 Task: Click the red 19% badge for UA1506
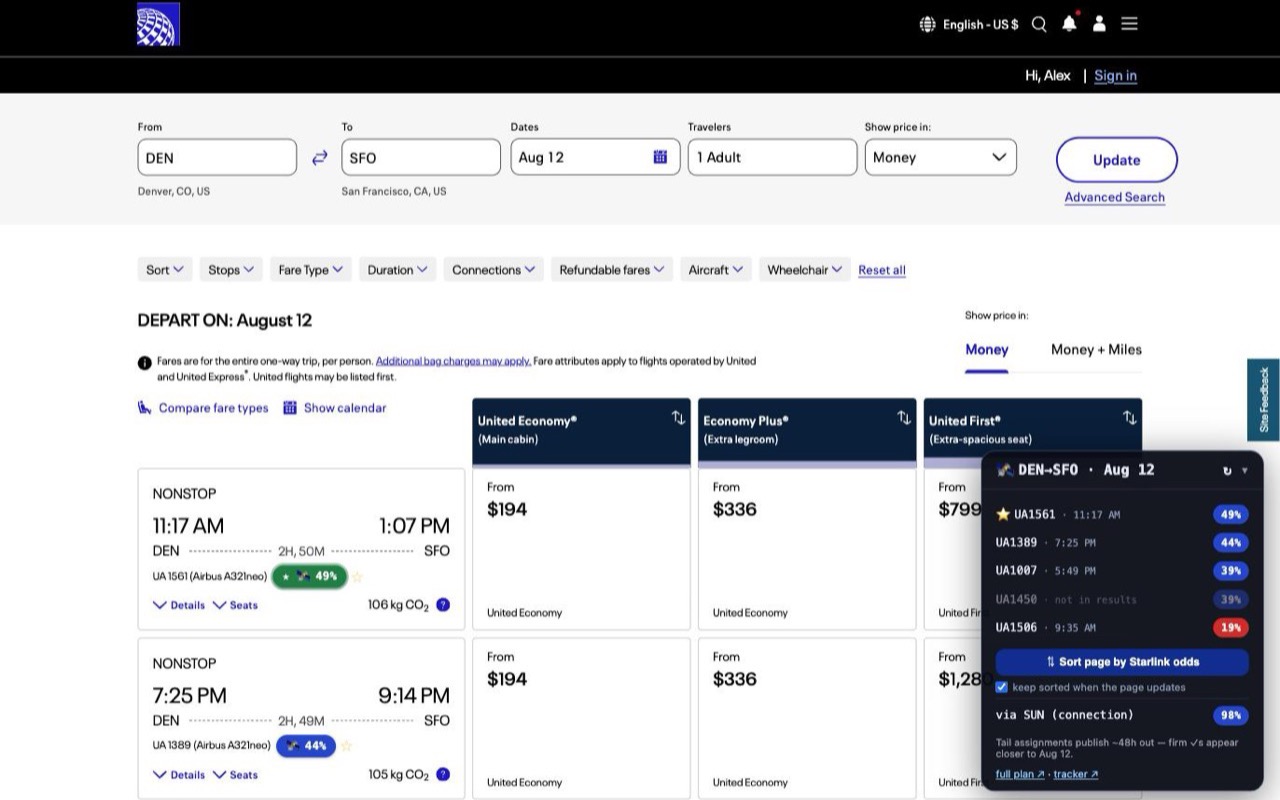1231,628
